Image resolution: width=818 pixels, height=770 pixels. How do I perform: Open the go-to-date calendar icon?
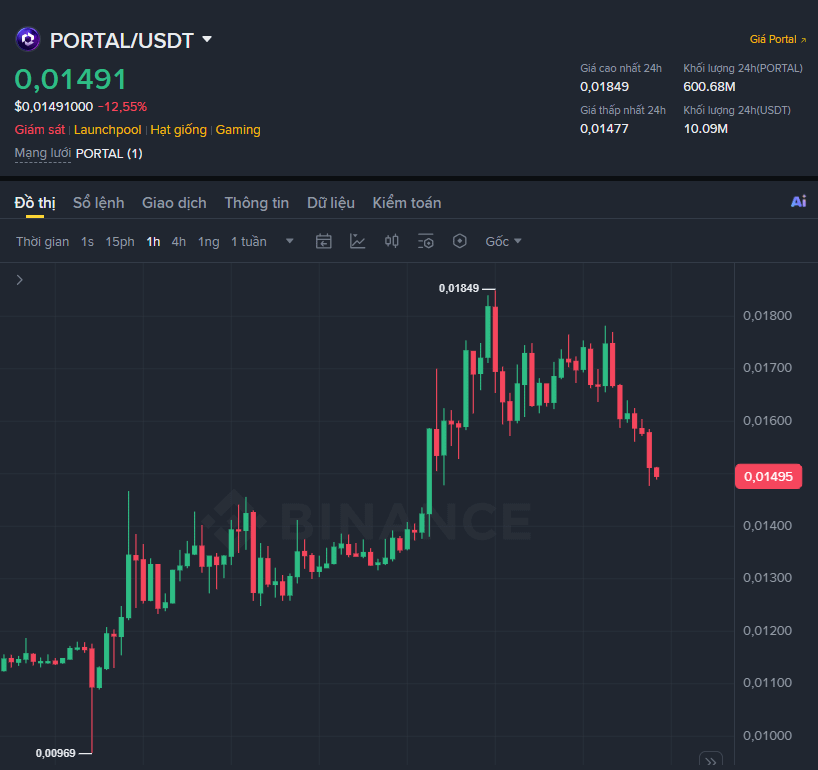pyautogui.click(x=323, y=241)
